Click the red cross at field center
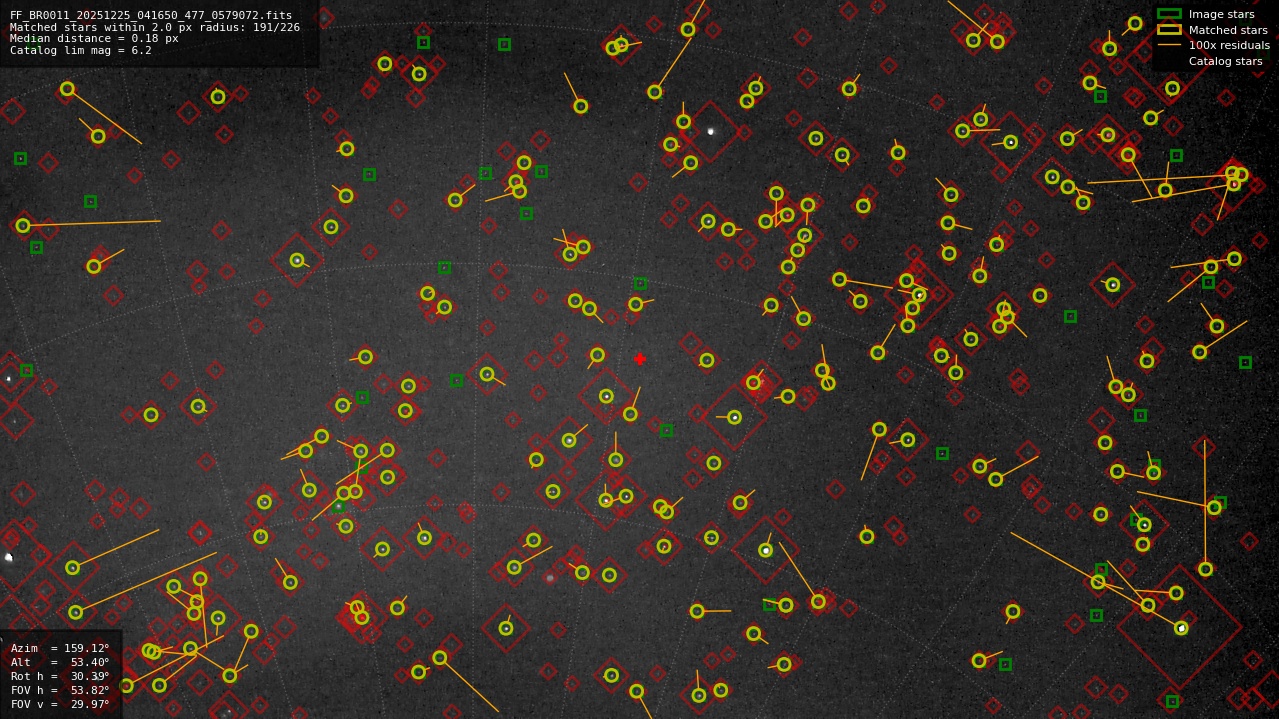This screenshot has height=719, width=1279. click(x=640, y=359)
